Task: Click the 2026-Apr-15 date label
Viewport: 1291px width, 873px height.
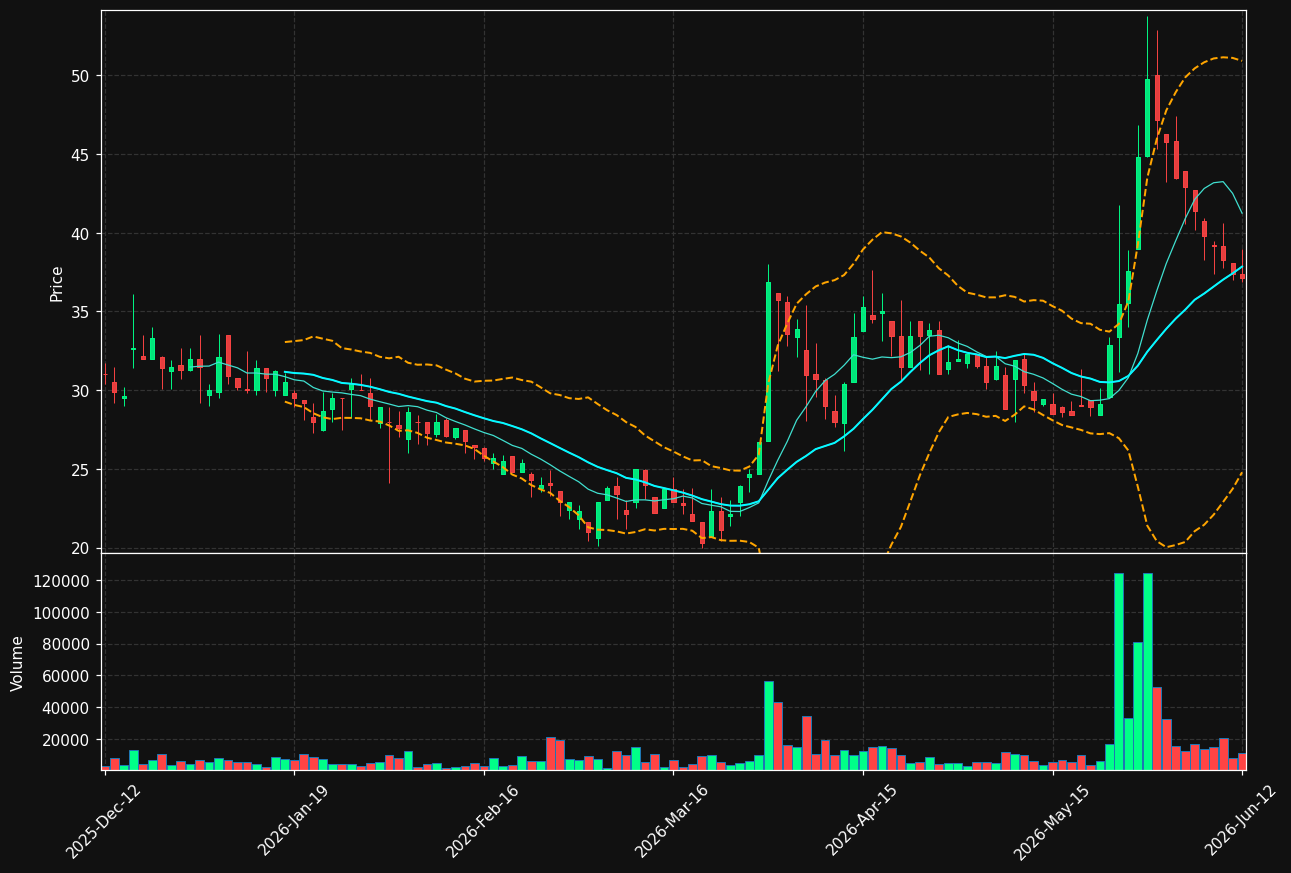Action: [862, 820]
